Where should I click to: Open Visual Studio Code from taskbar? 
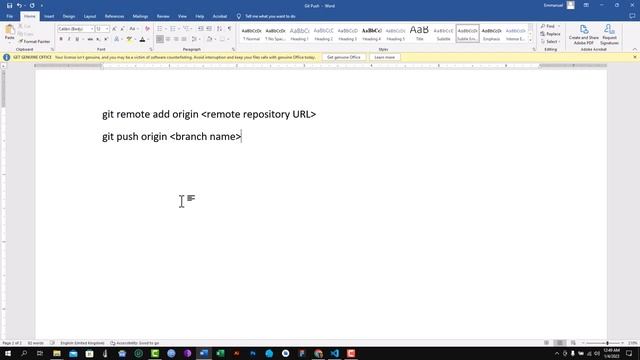click(x=335, y=353)
